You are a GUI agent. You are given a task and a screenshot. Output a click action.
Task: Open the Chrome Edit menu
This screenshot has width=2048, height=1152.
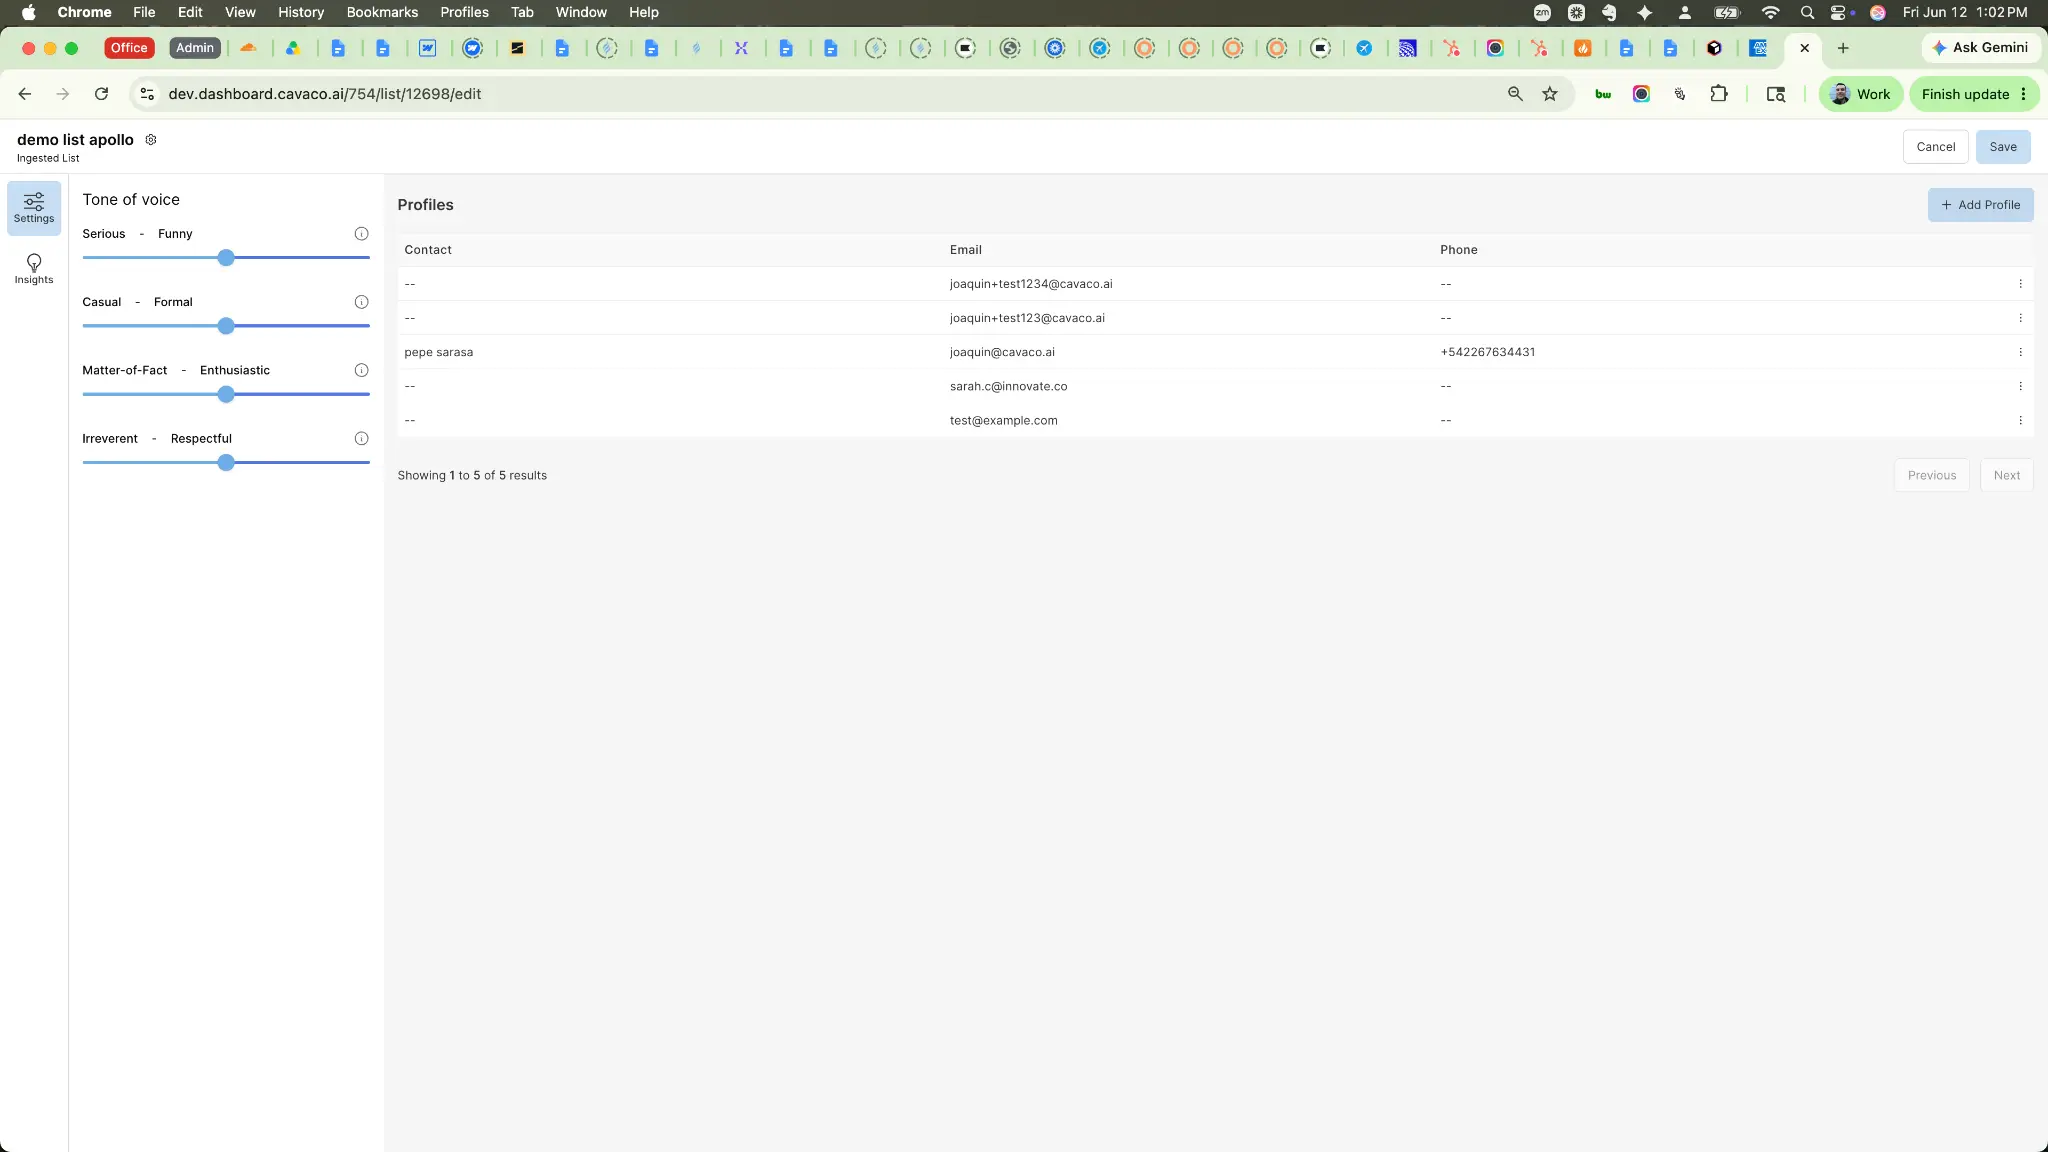[190, 12]
